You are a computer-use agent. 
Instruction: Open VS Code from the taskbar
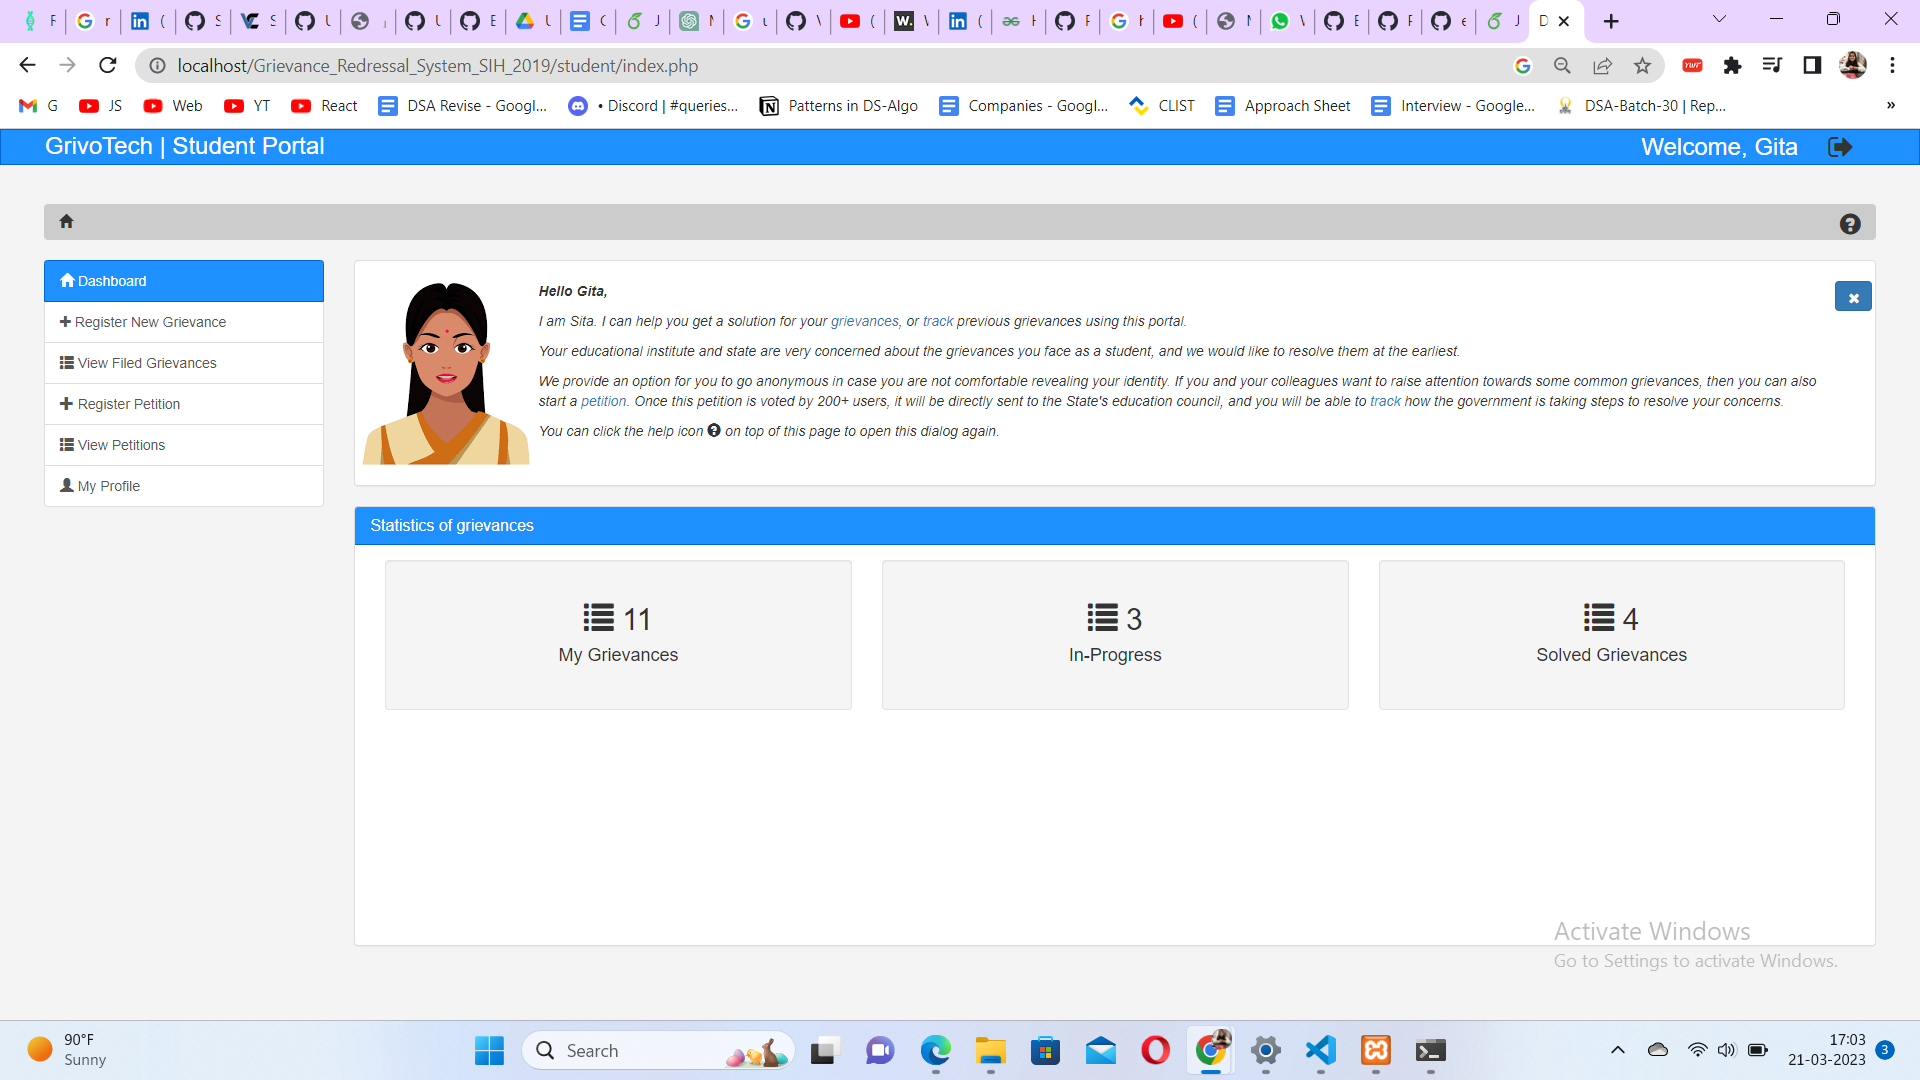pos(1319,1051)
